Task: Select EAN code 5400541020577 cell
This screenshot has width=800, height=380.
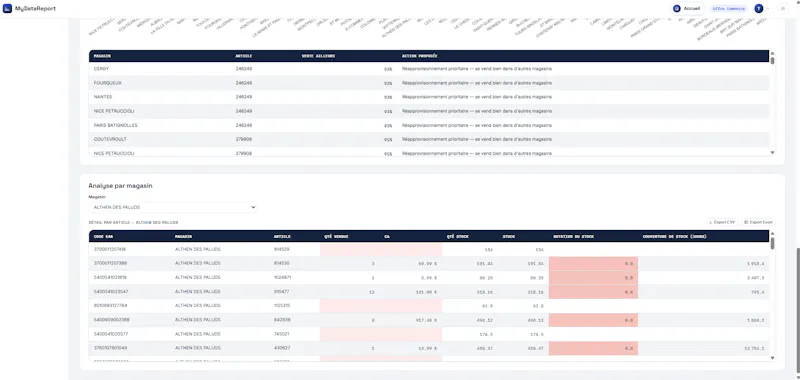Action: 111,334
